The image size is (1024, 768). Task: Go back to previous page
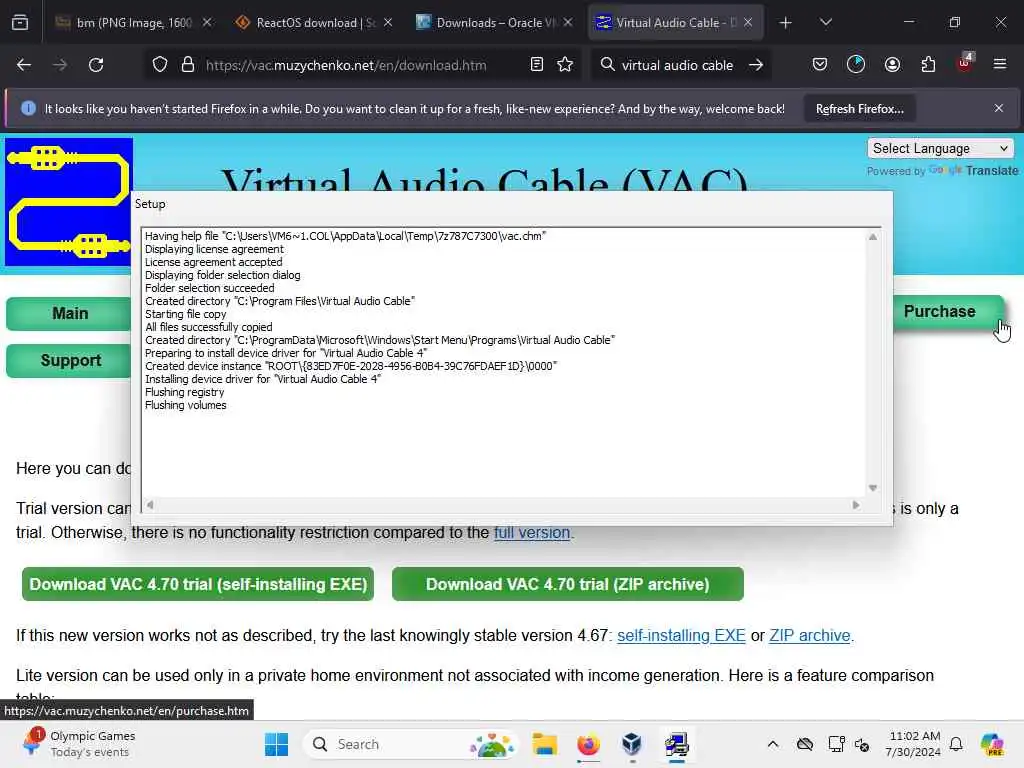point(24,65)
